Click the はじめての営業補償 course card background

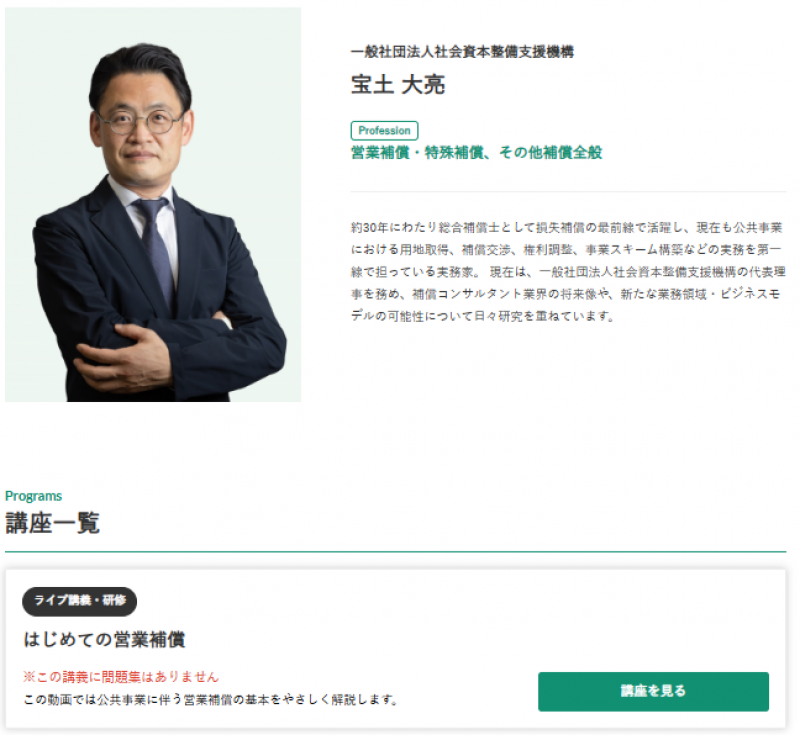coord(395,649)
